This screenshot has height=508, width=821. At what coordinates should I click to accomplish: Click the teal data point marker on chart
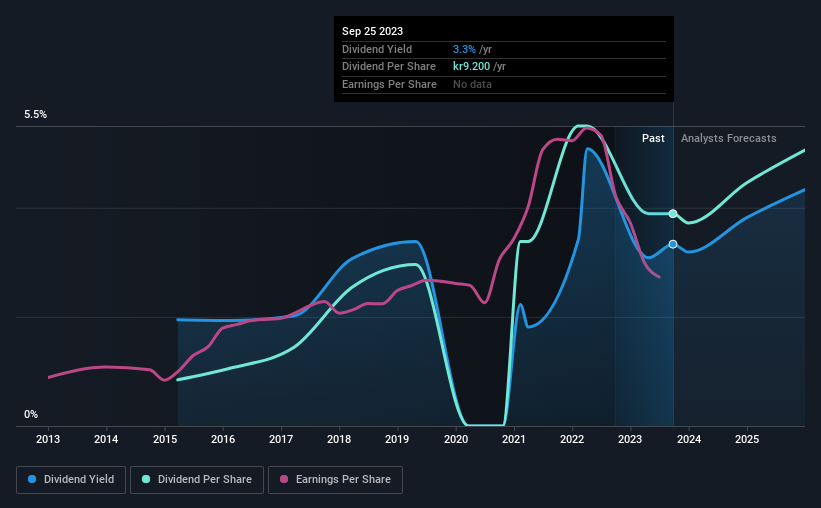point(673,214)
